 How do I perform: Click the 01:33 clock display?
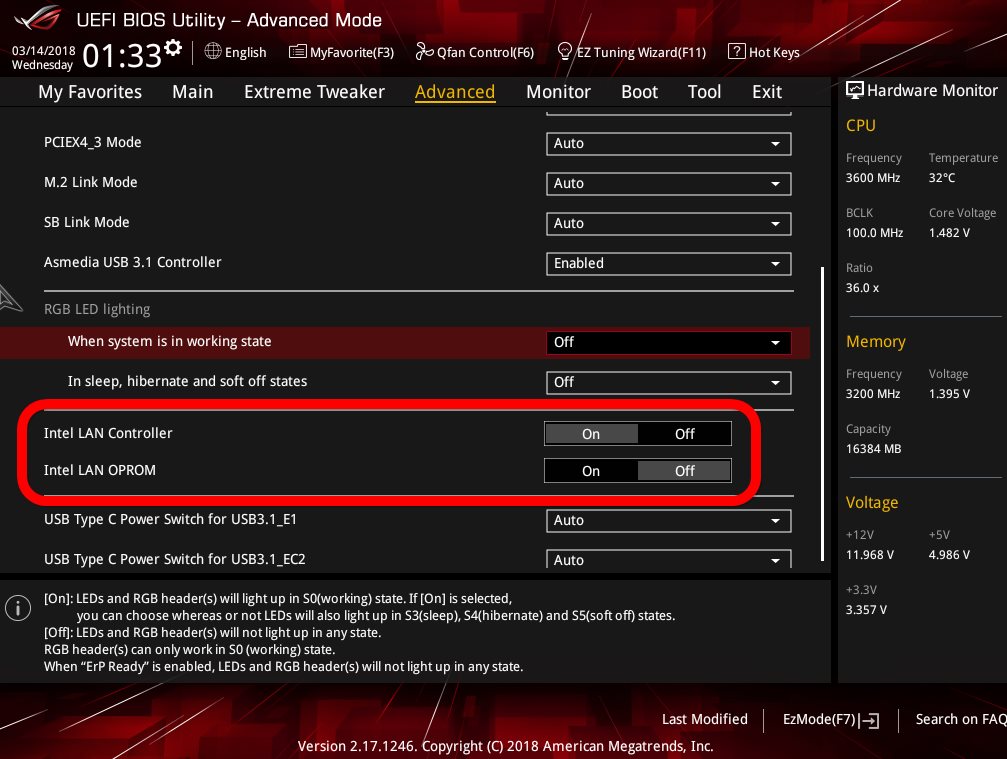122,55
